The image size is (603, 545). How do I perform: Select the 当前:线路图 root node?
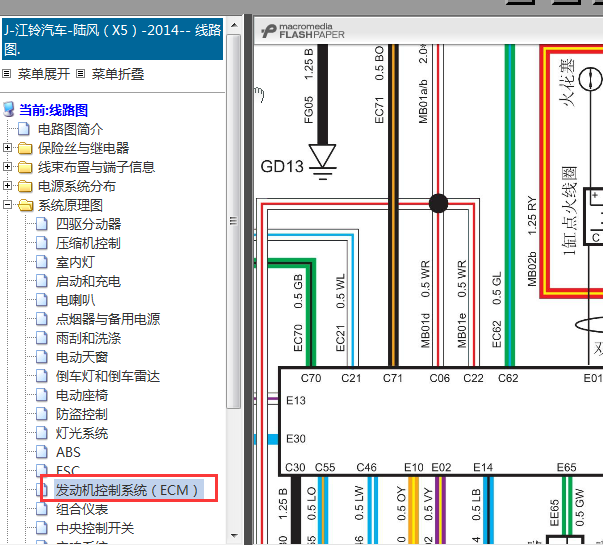click(x=53, y=110)
